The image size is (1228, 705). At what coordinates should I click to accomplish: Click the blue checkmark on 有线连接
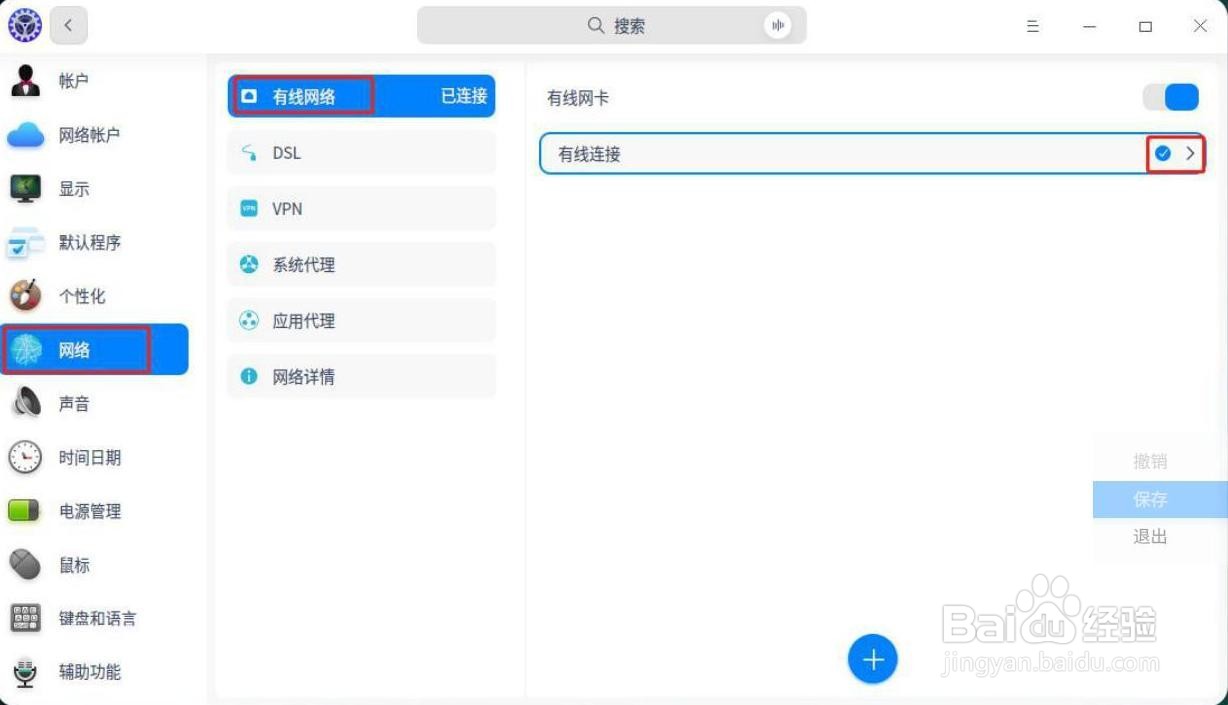(x=1163, y=153)
